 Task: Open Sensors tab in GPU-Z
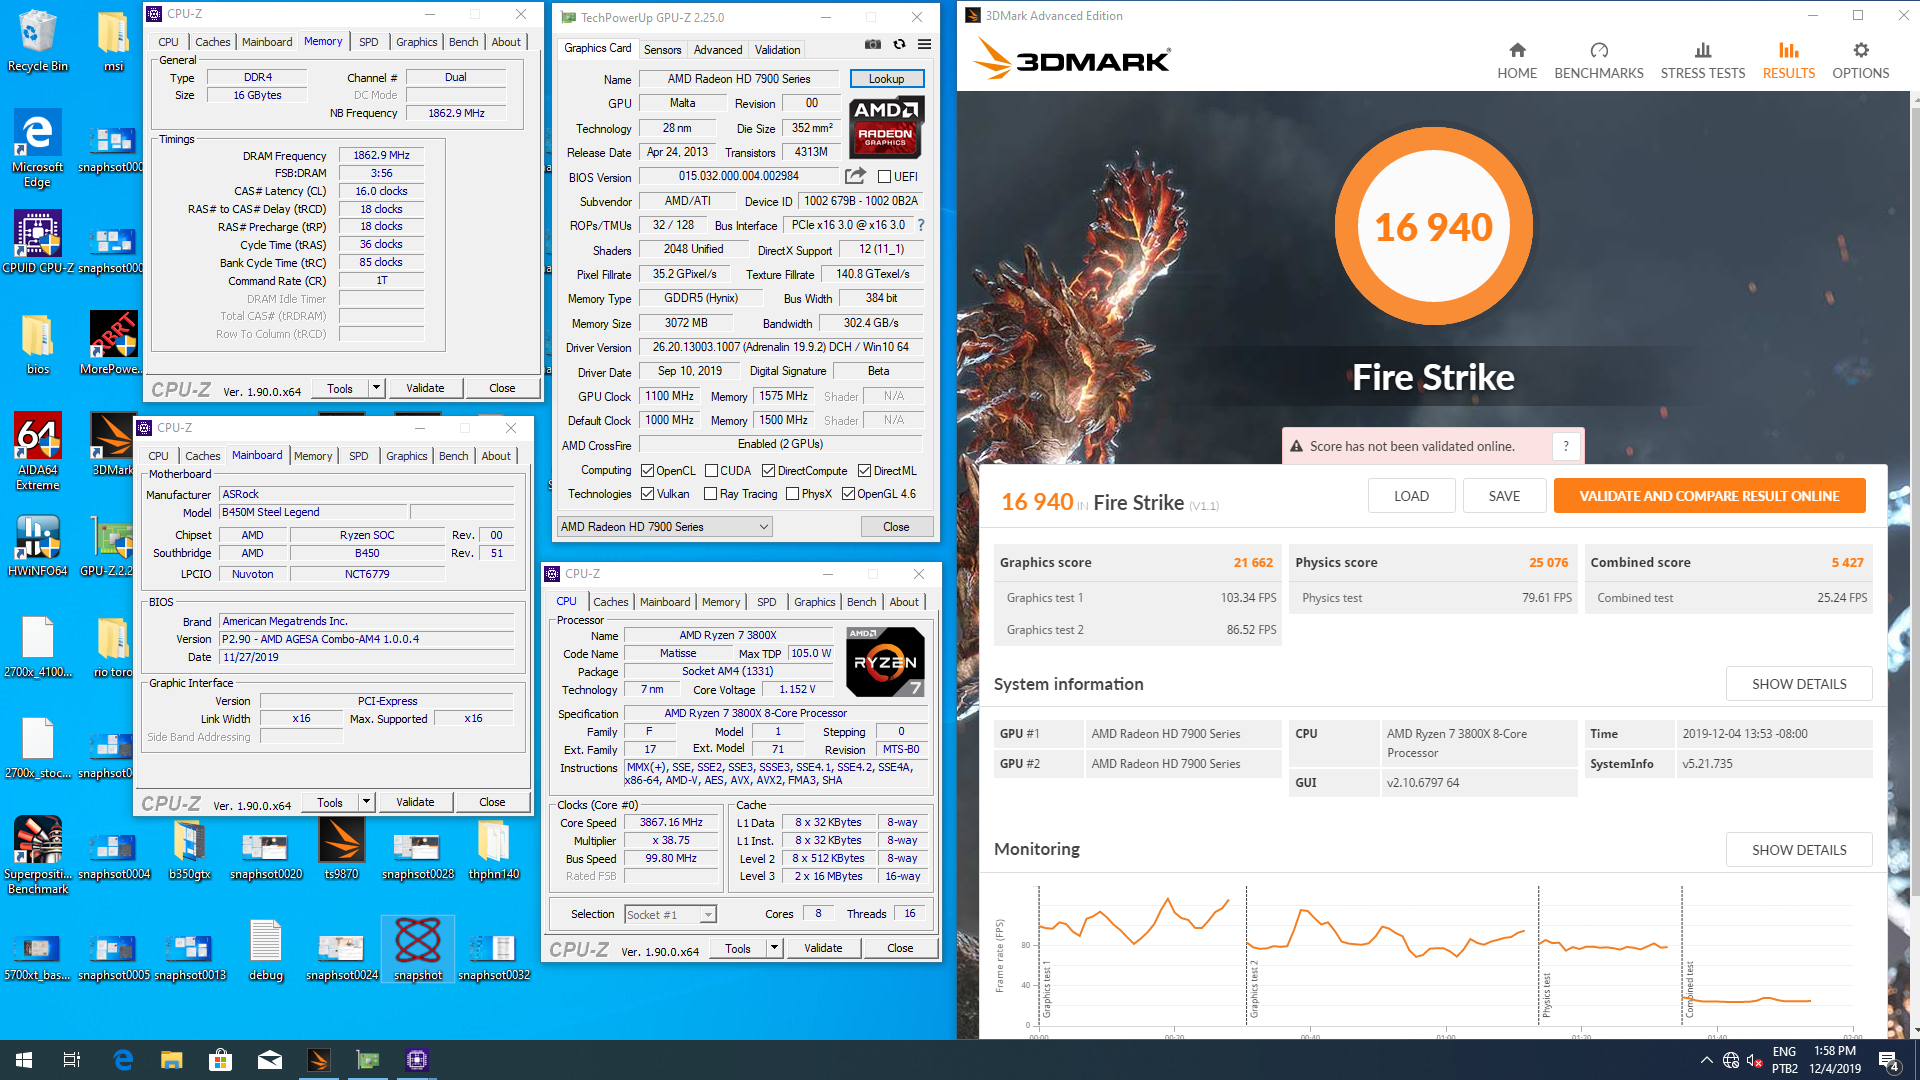point(662,49)
